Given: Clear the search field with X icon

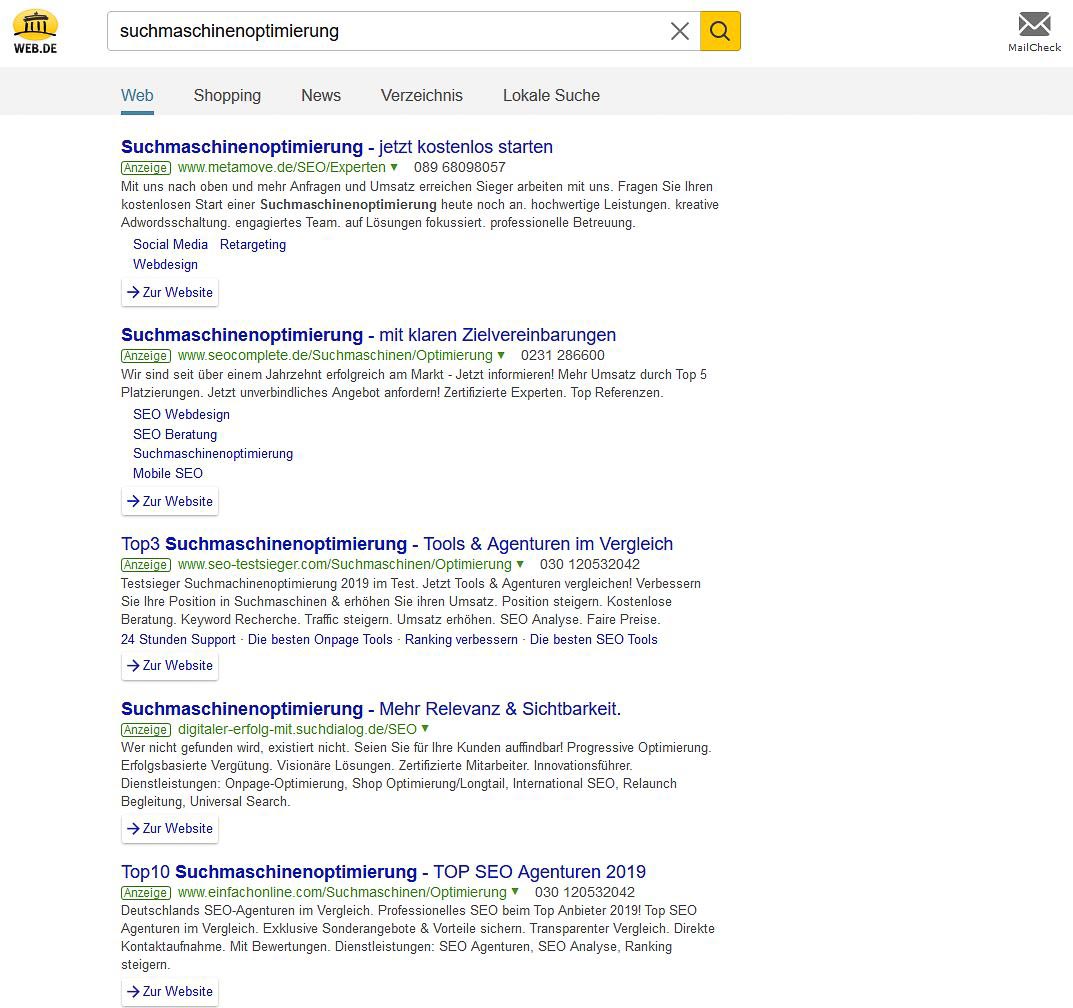Looking at the screenshot, I should click(x=680, y=31).
